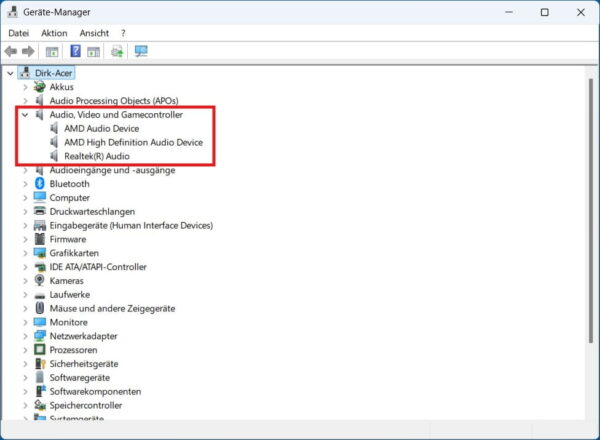Select the Prozessoren entry
This screenshot has height=440, width=600.
(x=73, y=350)
